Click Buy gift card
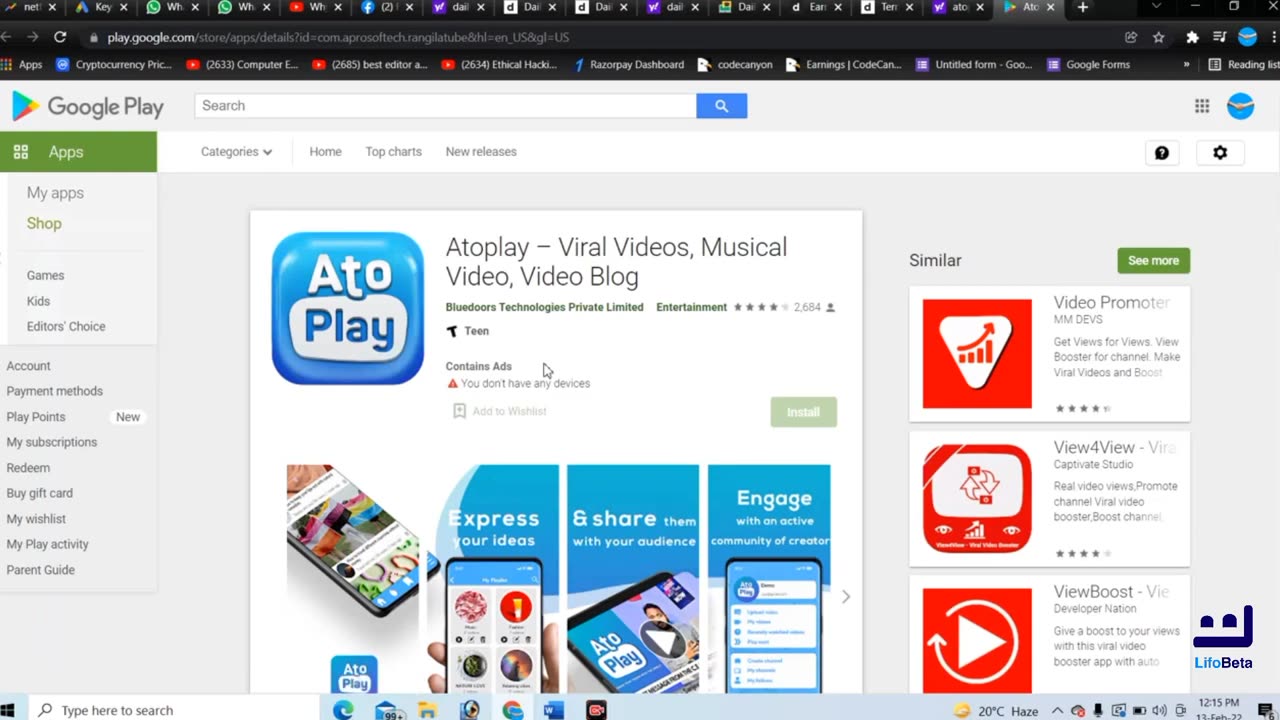 [x=40, y=493]
